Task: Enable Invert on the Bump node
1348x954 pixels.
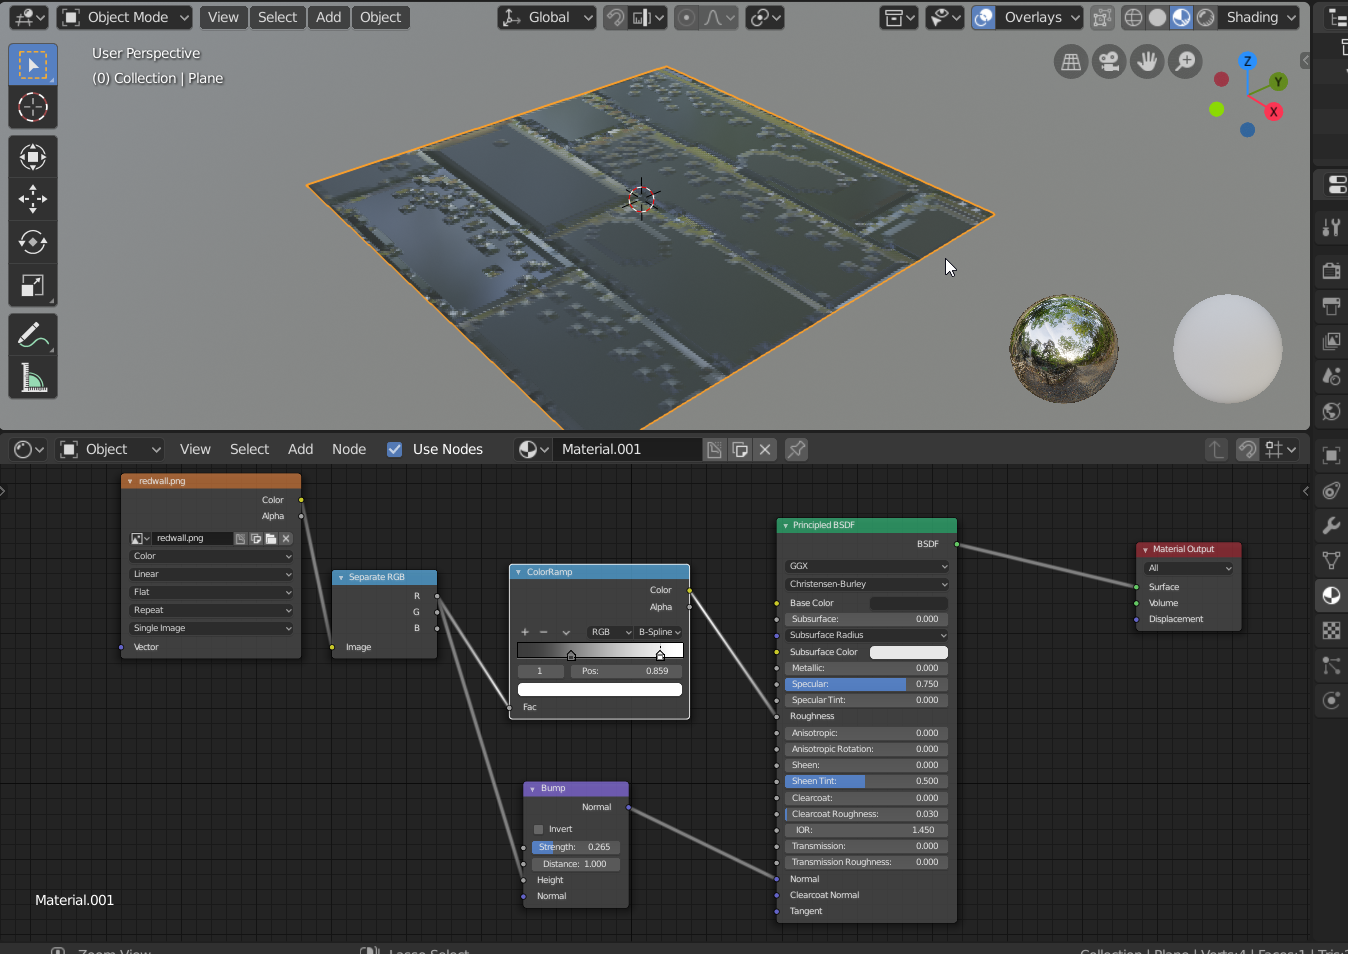Action: pos(539,829)
